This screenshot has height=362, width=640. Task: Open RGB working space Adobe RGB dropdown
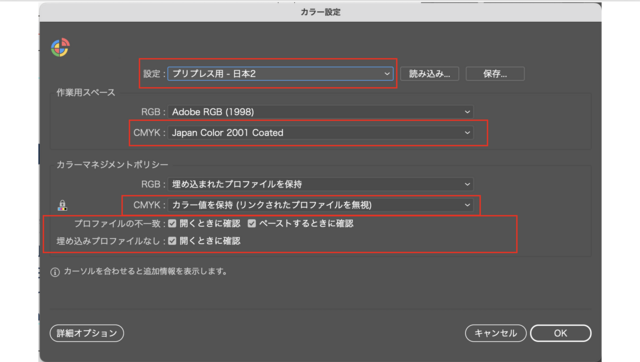coord(320,112)
